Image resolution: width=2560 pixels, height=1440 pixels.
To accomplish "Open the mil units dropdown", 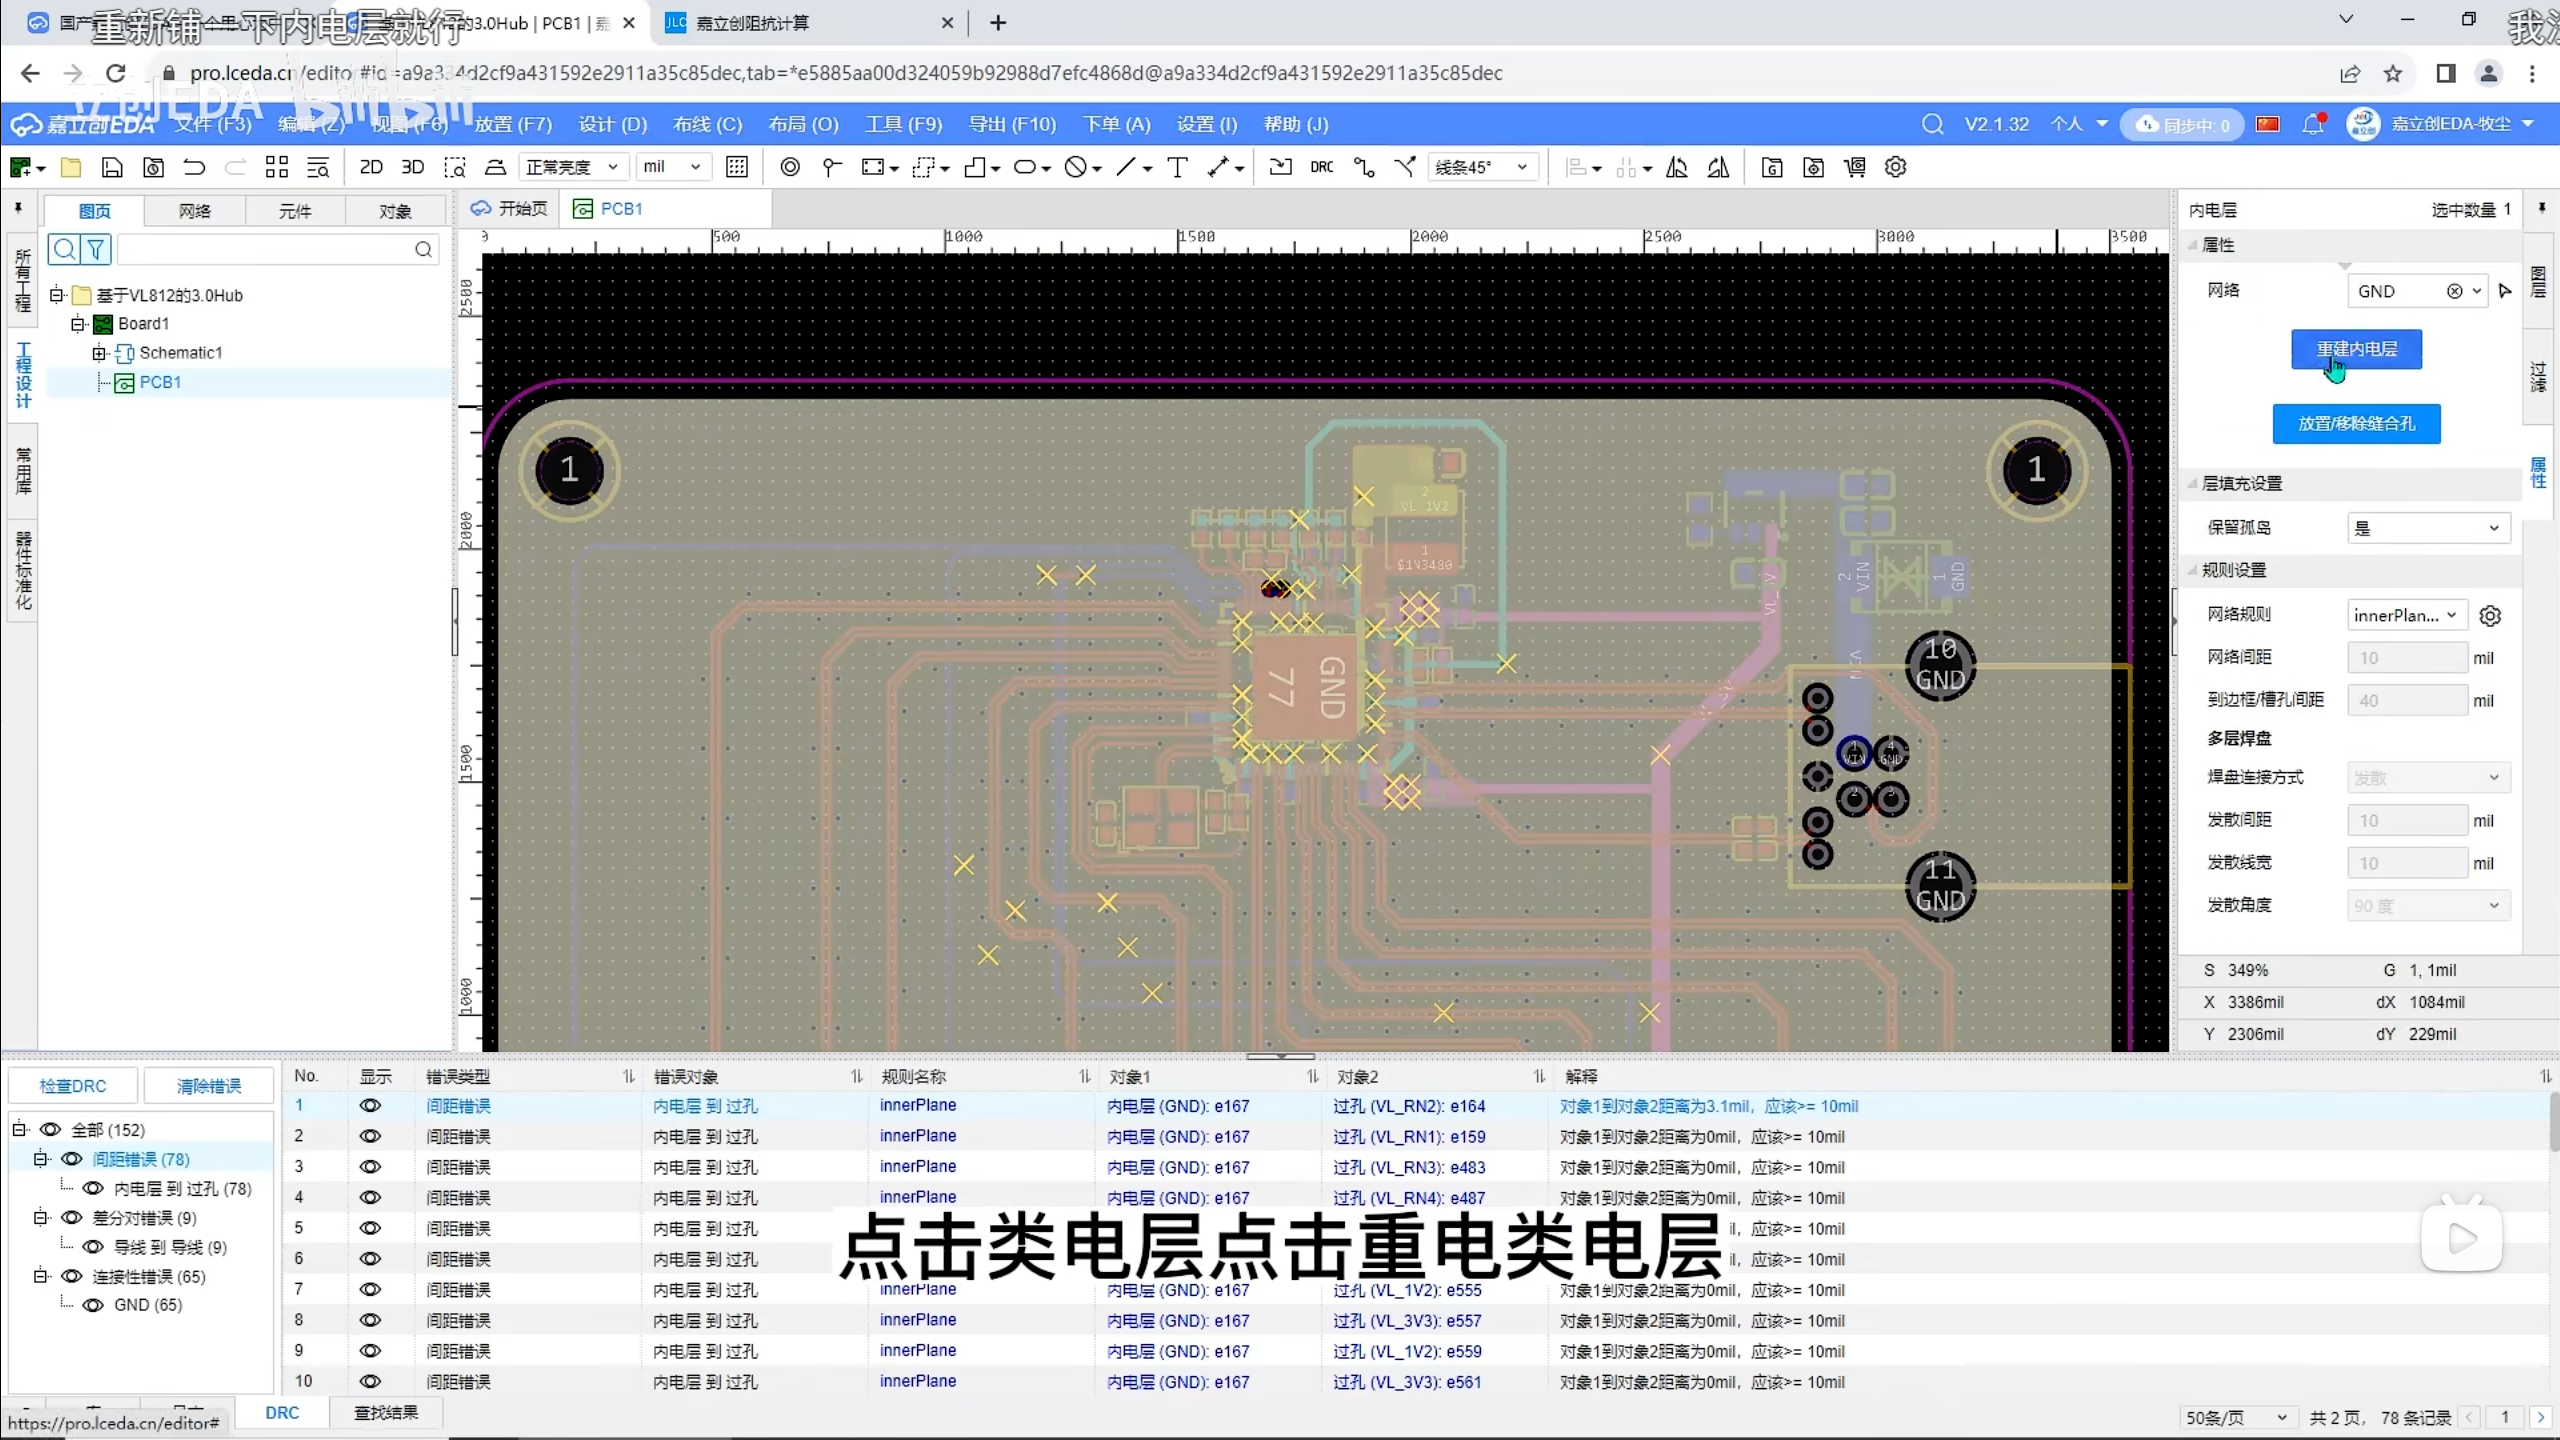I will coord(673,167).
